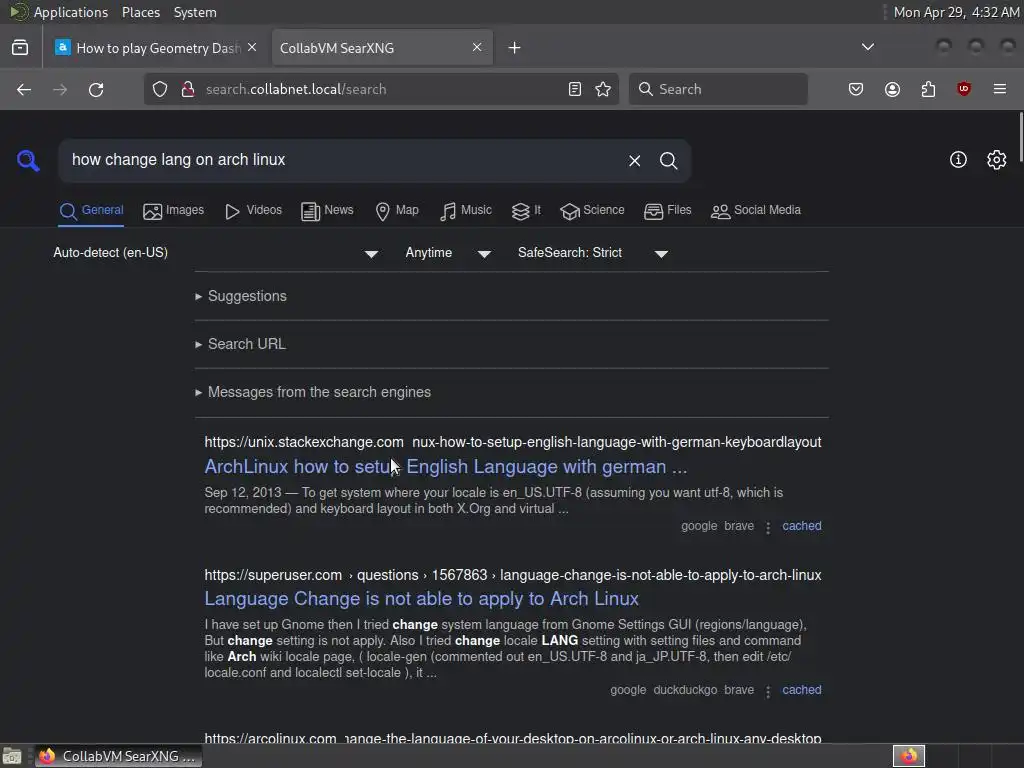Screen dimensions: 1024x768
Task: Click superuser.com result URL
Action: 513,575
